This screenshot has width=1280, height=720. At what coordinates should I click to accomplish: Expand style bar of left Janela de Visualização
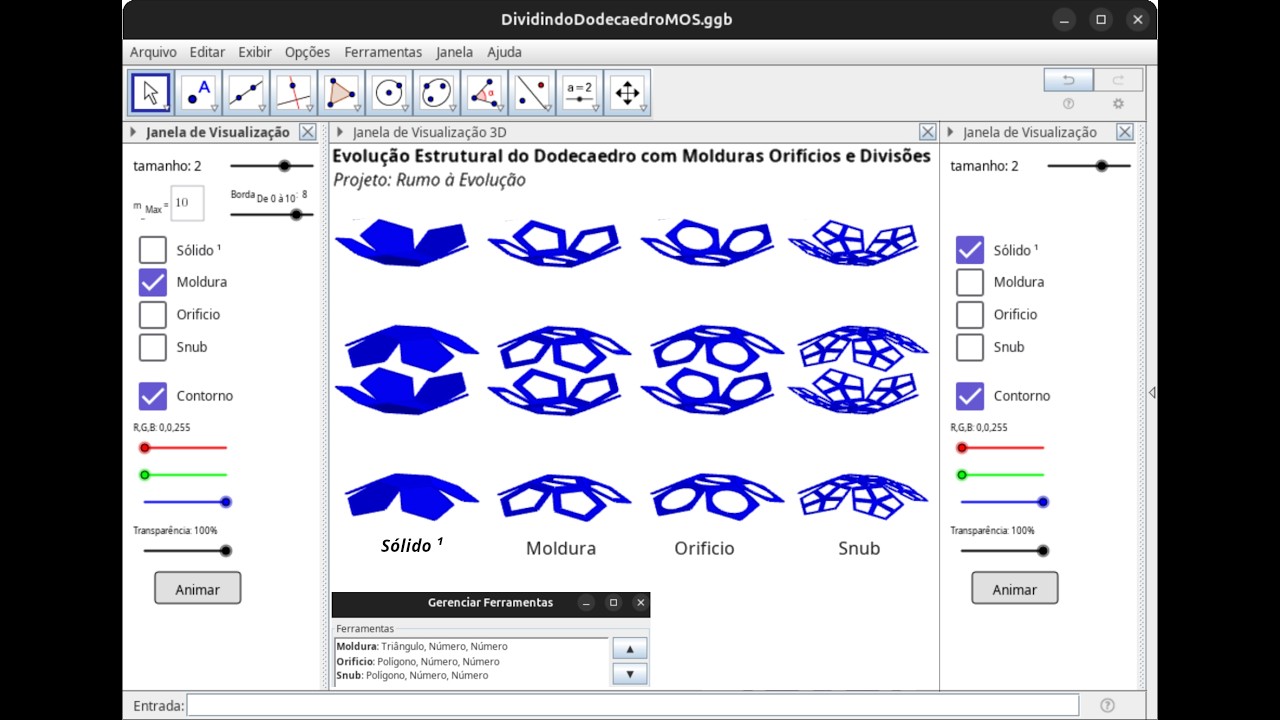[x=133, y=132]
